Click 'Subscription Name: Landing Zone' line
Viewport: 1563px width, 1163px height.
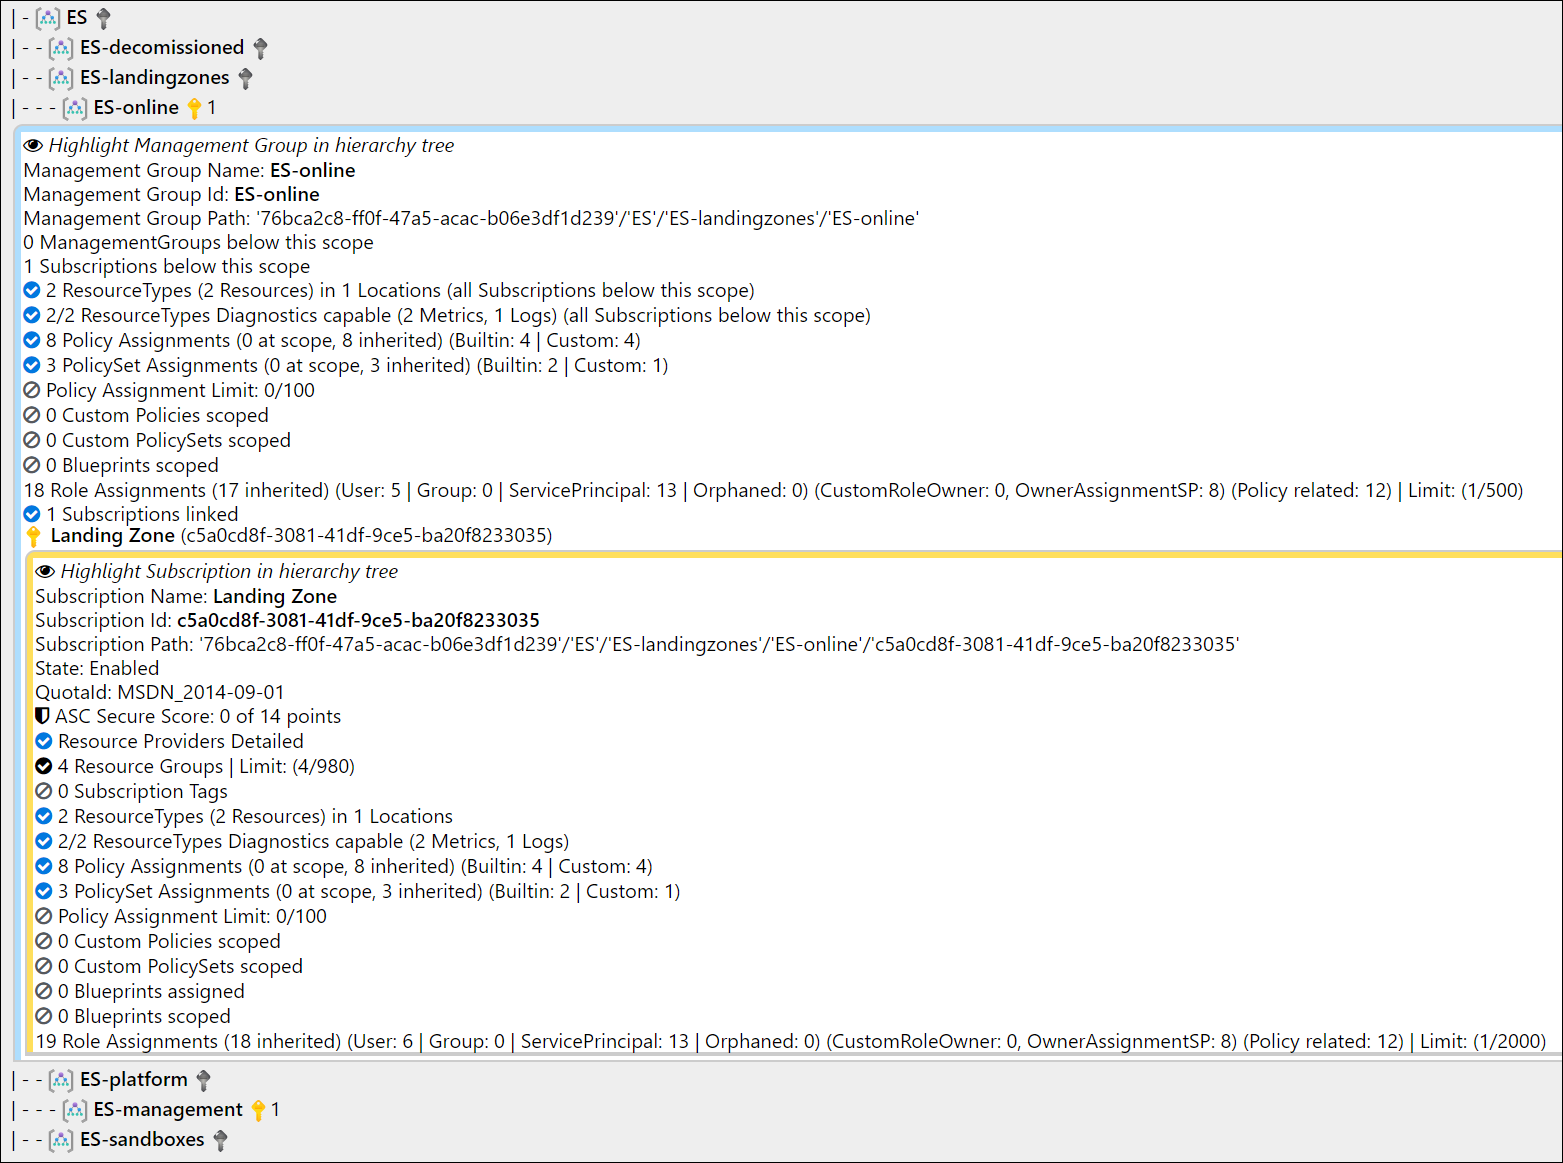(x=186, y=597)
